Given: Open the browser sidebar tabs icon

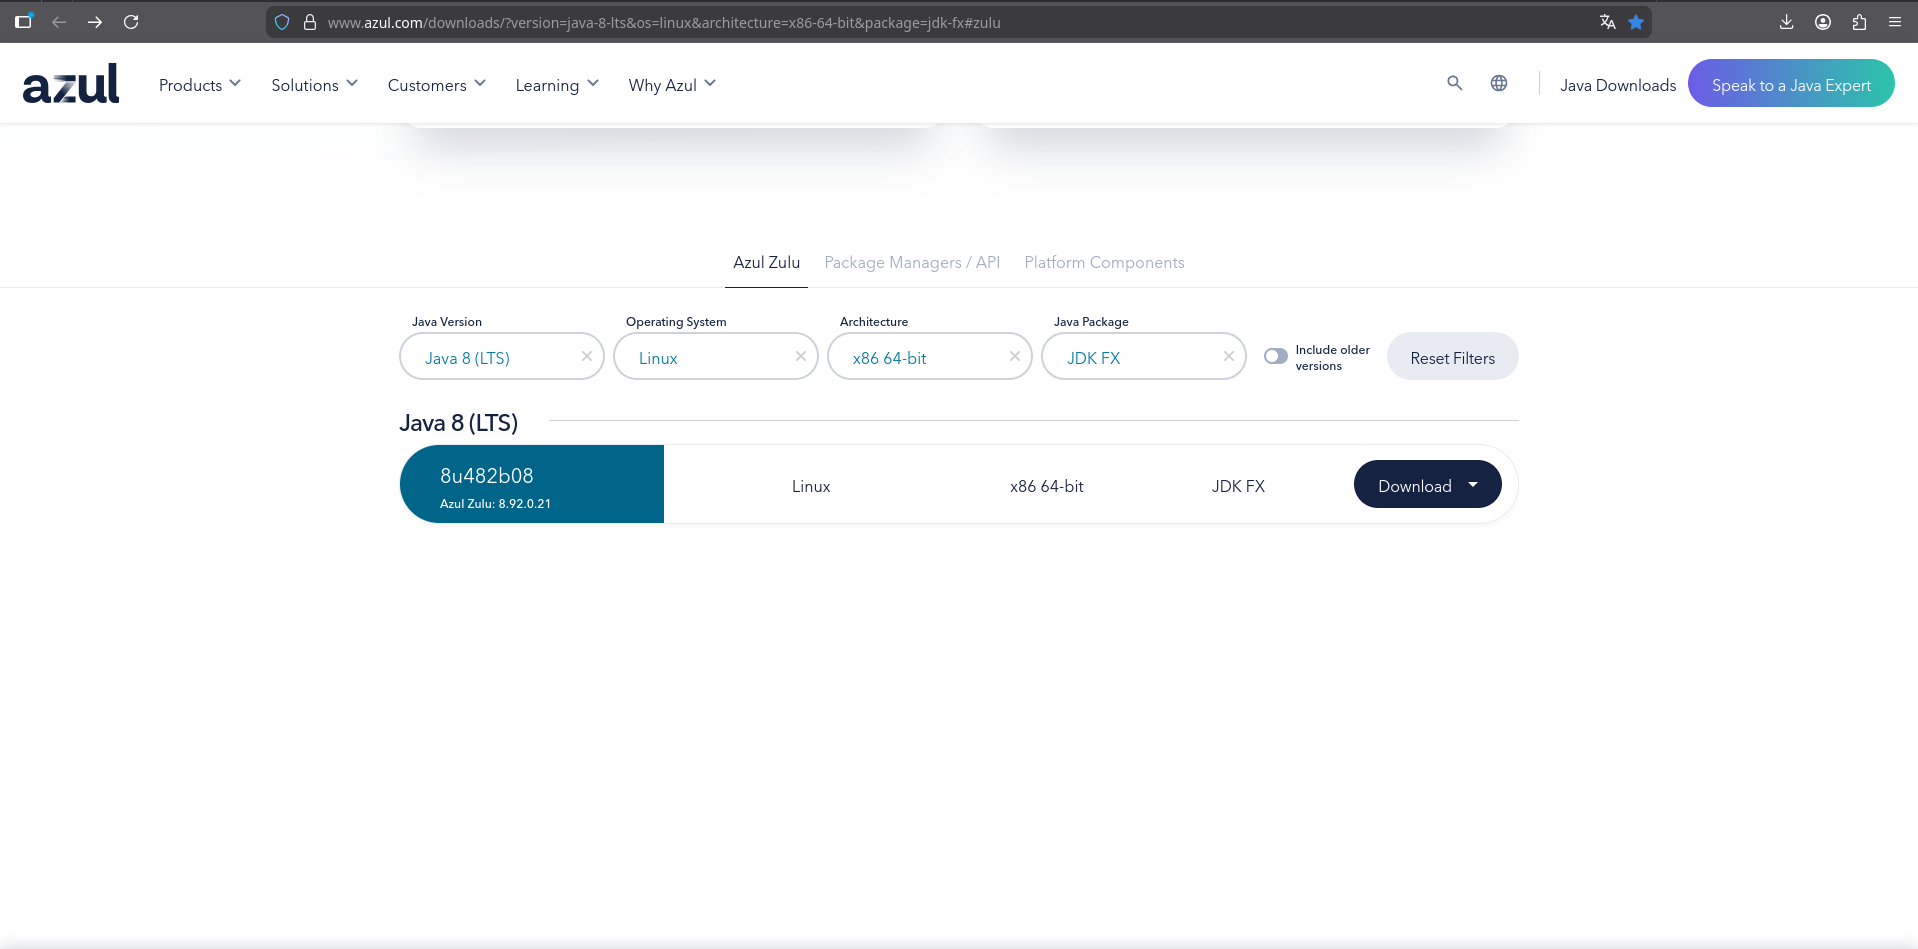Looking at the screenshot, I should 24,21.
